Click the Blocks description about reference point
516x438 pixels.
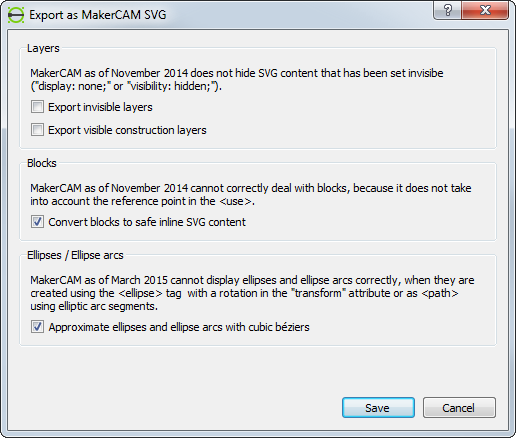251,195
